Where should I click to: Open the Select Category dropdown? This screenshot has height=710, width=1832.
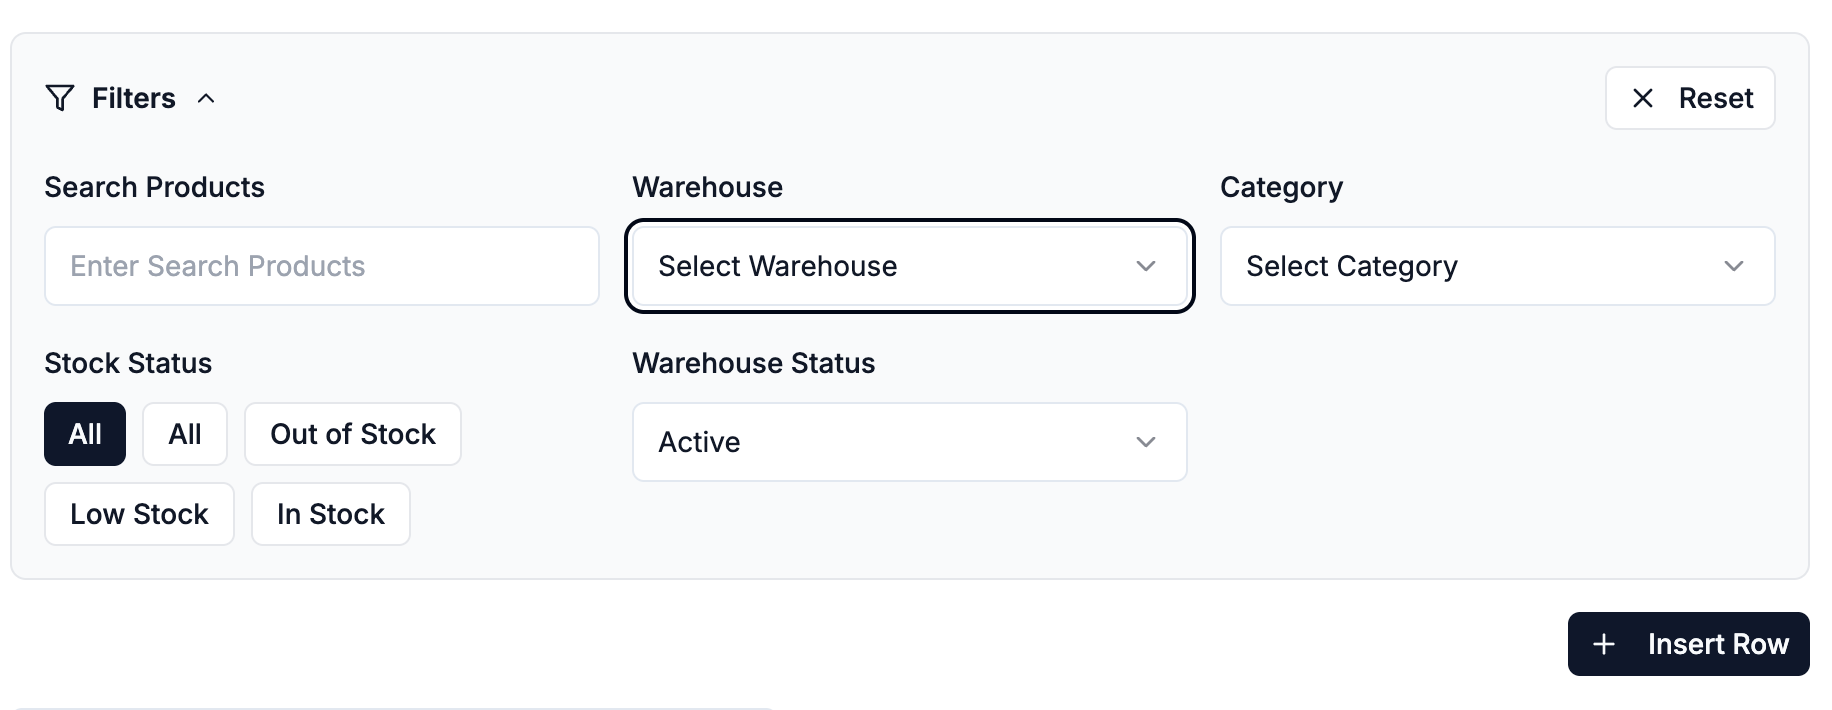[1496, 266]
